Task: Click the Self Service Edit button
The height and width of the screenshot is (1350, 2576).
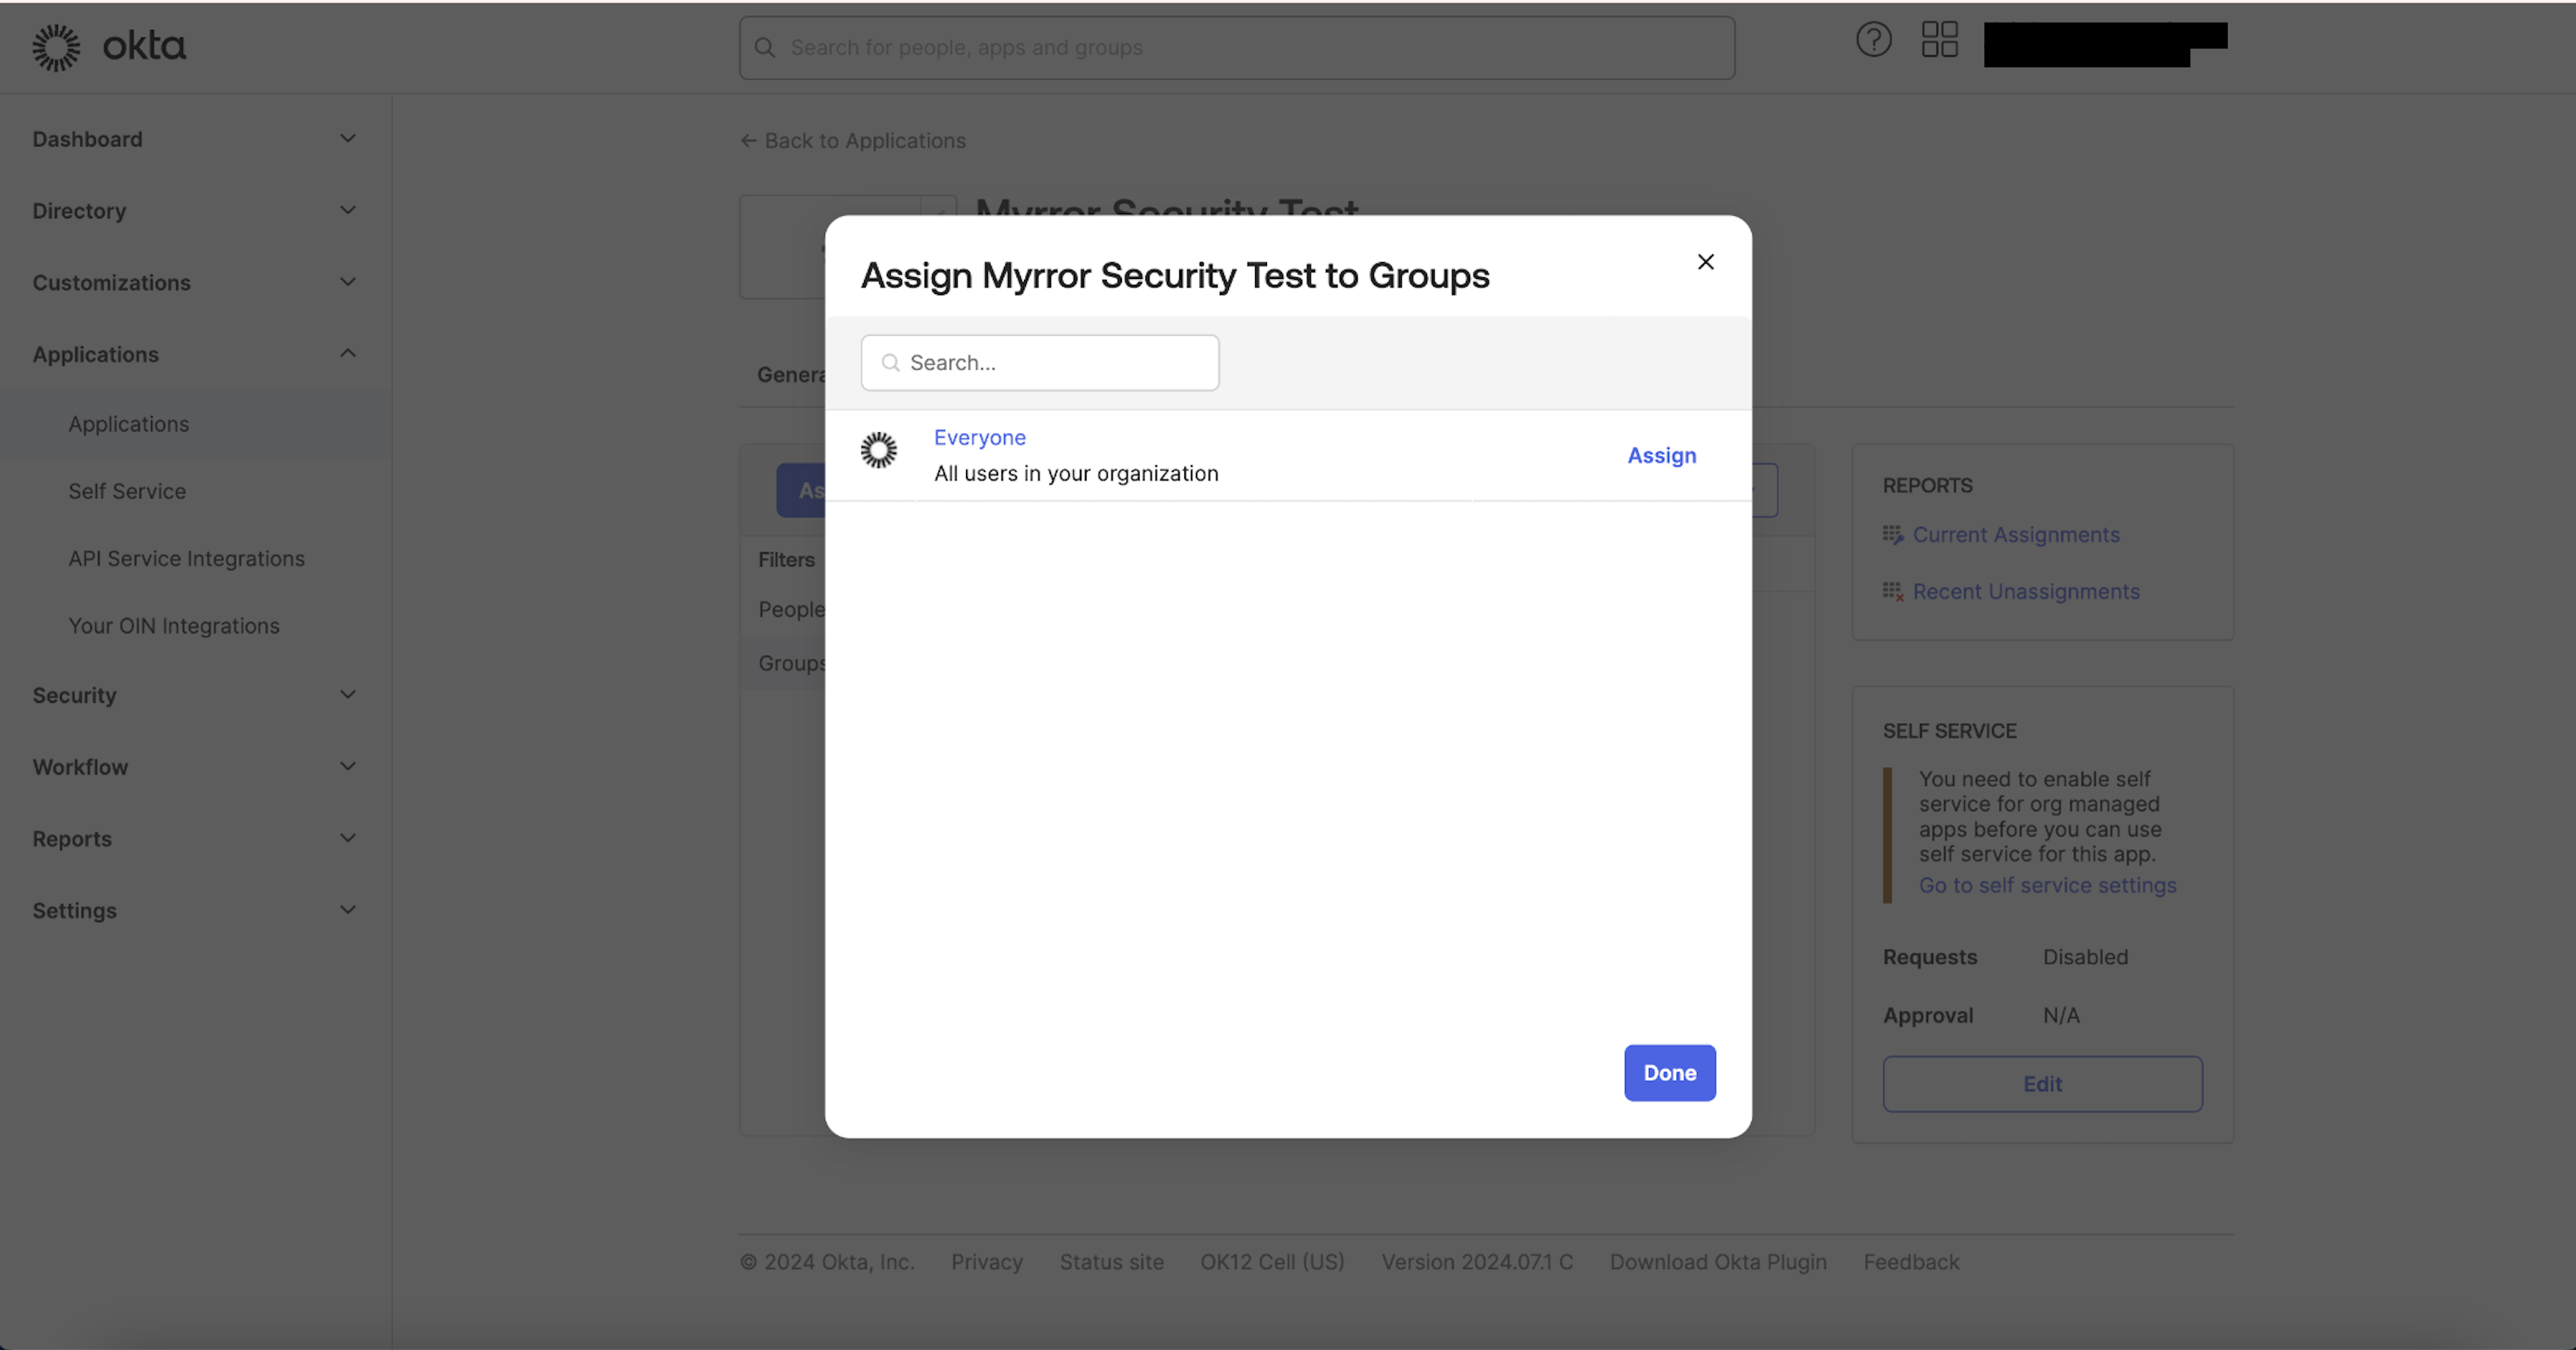Action: click(2042, 1084)
